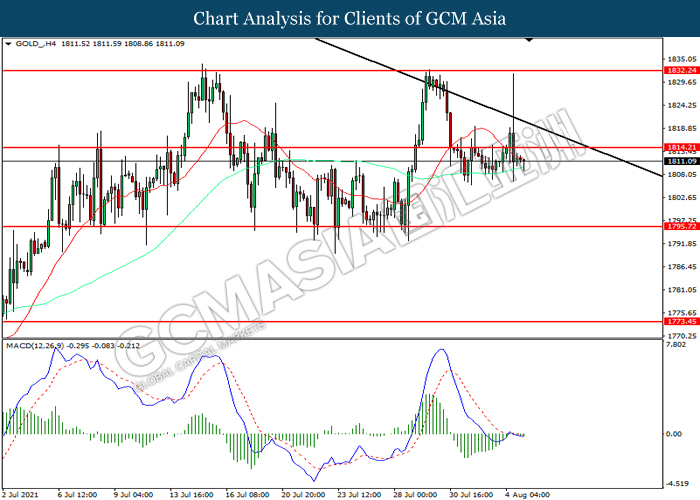The width and height of the screenshot is (700, 500).
Task: Click the 4 Aug 04:00 time label
Action: point(527,495)
